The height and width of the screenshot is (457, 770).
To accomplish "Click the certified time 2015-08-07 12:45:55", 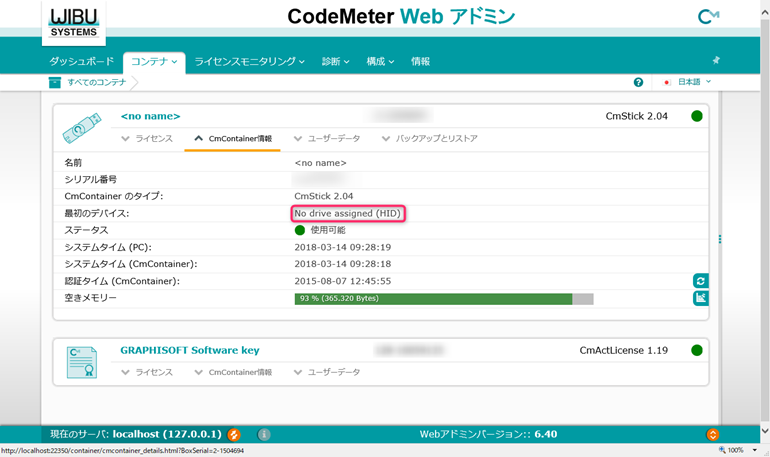I will pyautogui.click(x=343, y=281).
